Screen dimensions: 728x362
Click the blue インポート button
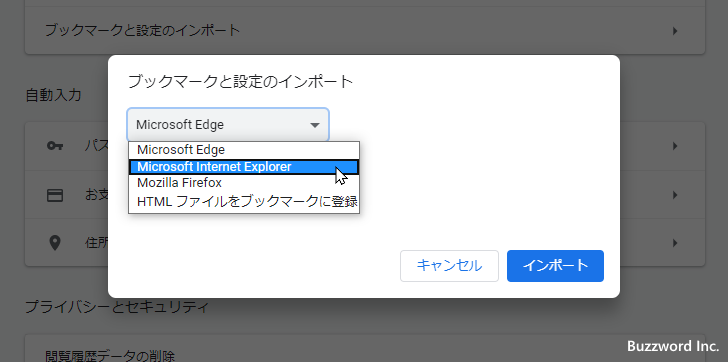pyautogui.click(x=555, y=266)
